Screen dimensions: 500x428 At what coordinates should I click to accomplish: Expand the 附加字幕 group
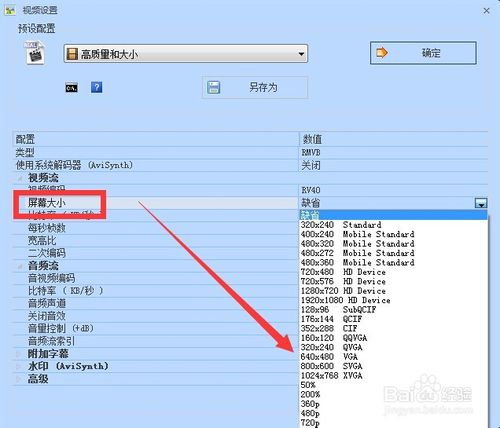coord(19,354)
